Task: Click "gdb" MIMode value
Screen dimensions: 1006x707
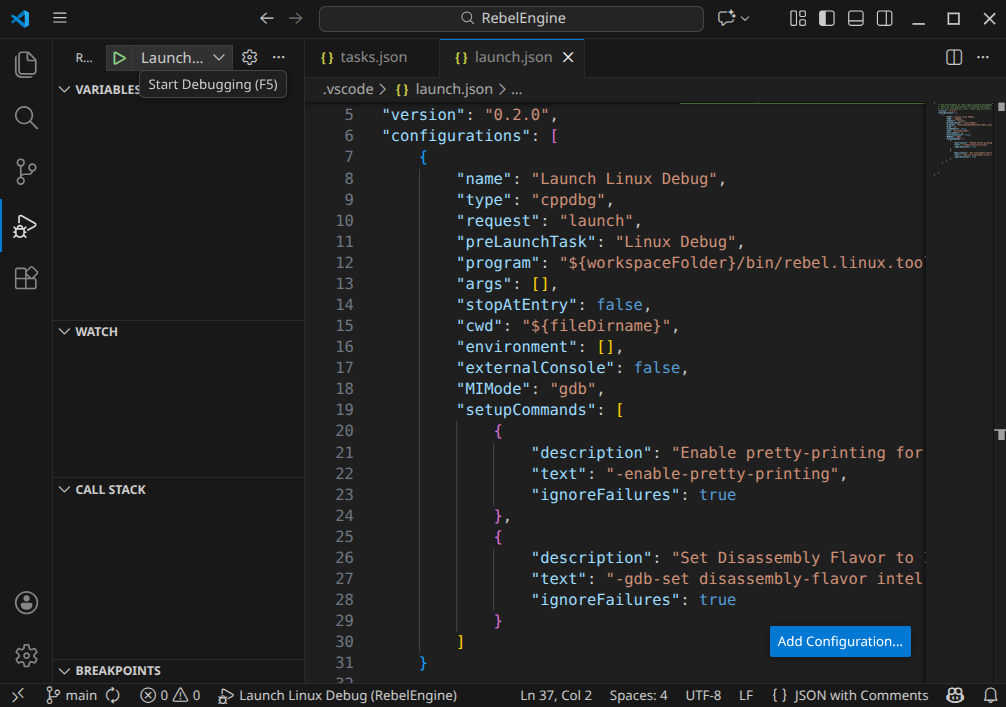Action: tap(573, 389)
